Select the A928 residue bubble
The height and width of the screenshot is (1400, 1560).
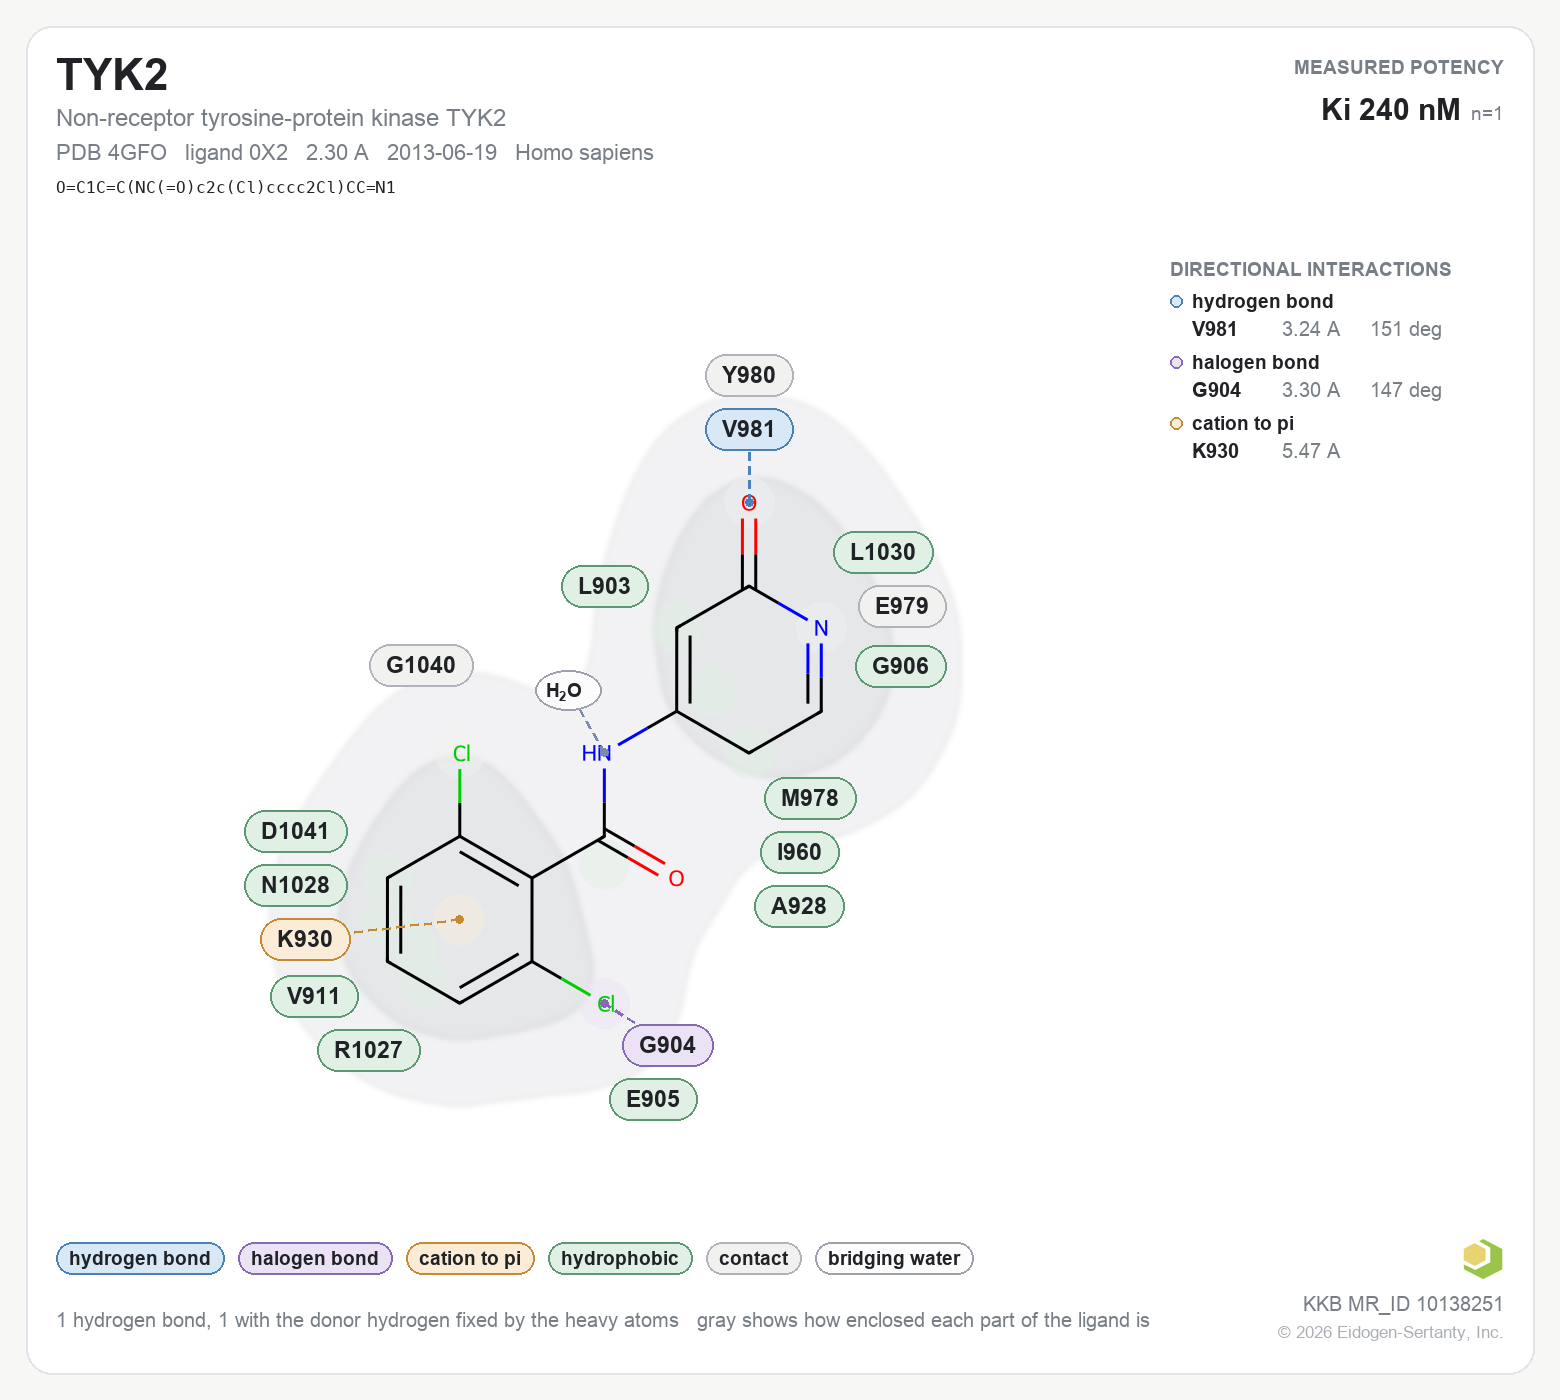799,906
